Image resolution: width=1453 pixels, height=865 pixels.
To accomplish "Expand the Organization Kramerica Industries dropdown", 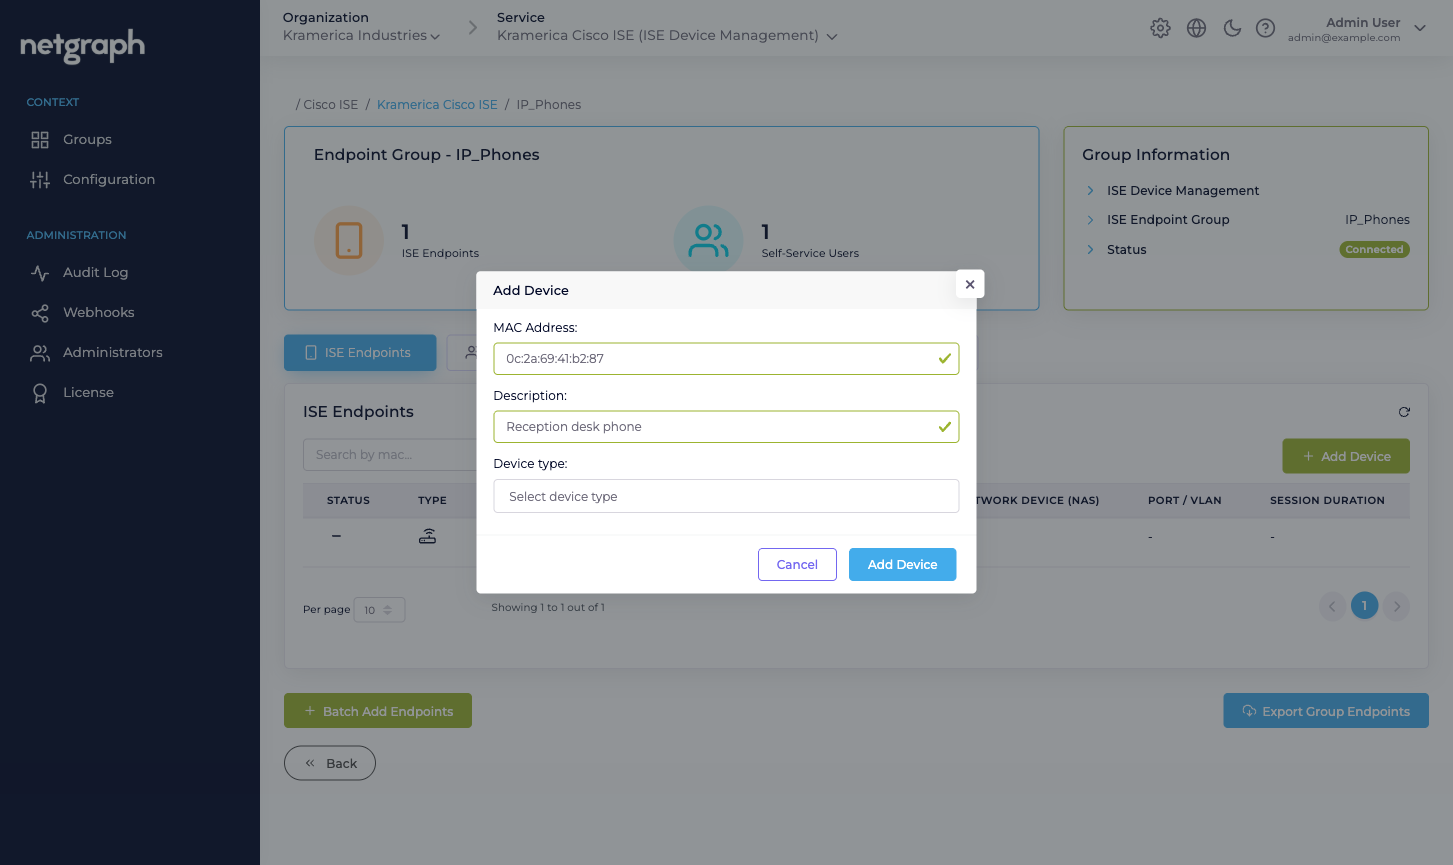I will (361, 35).
